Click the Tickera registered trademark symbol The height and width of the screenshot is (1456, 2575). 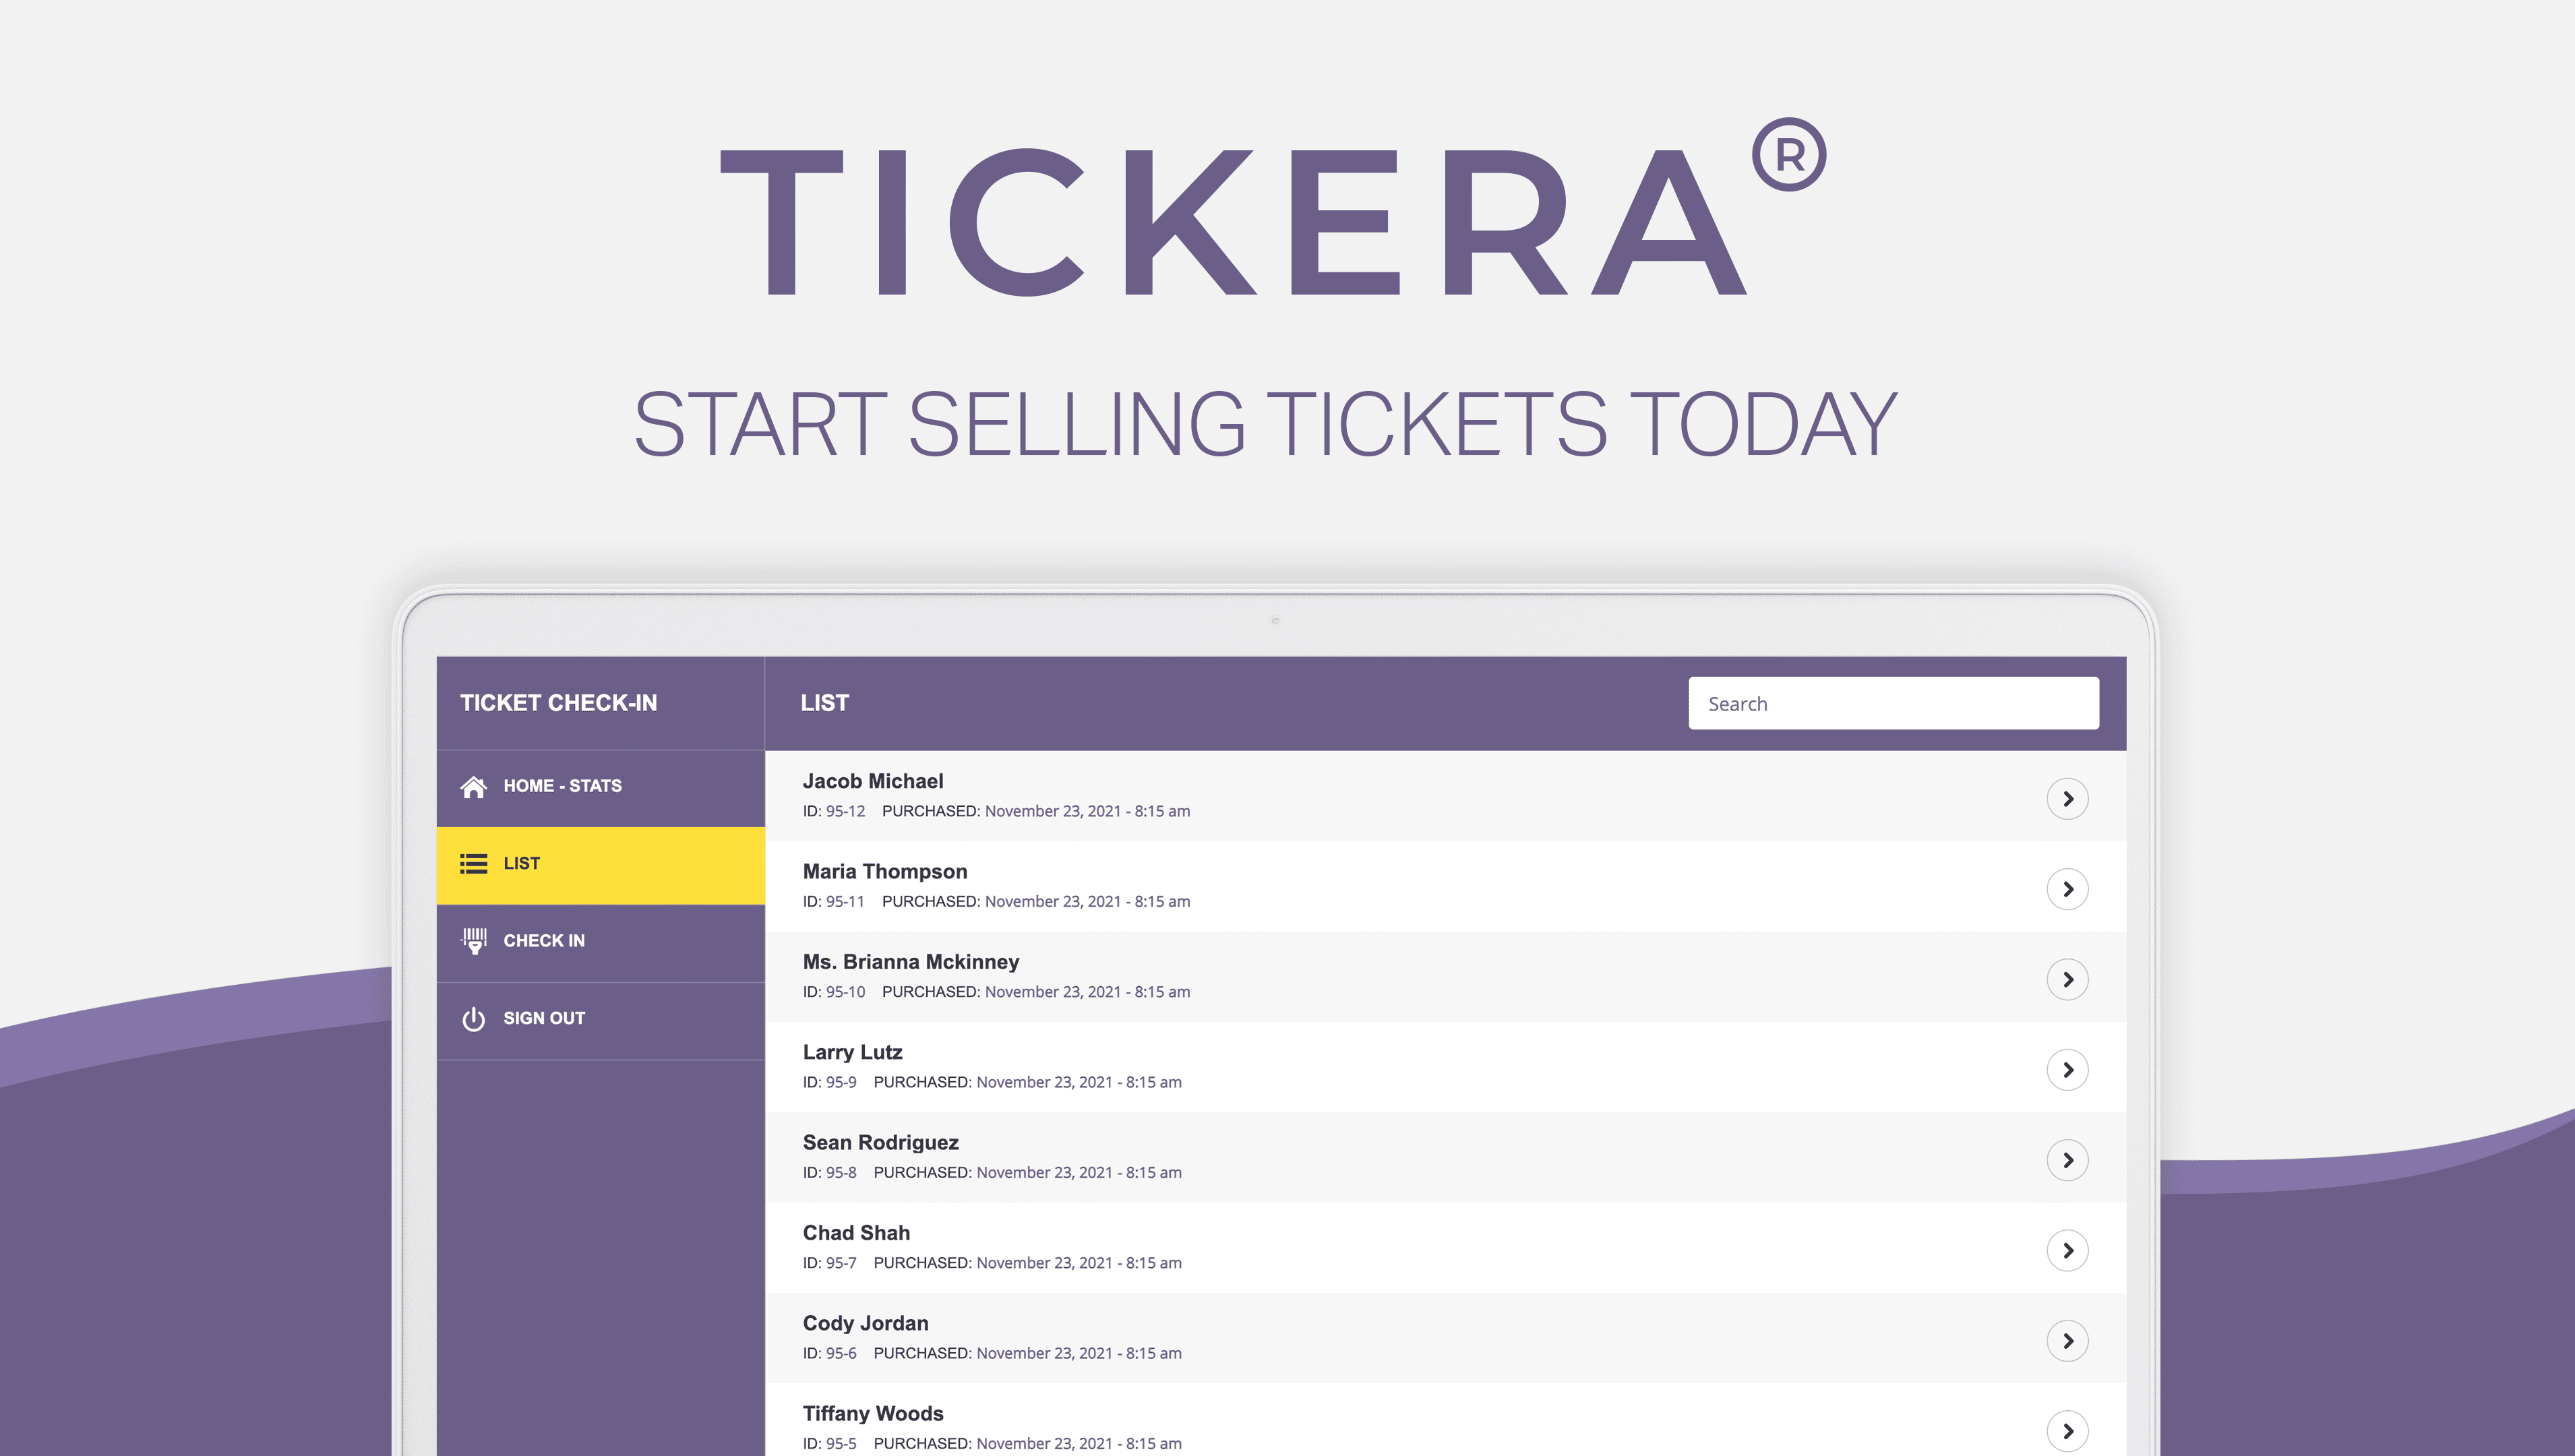click(1789, 154)
